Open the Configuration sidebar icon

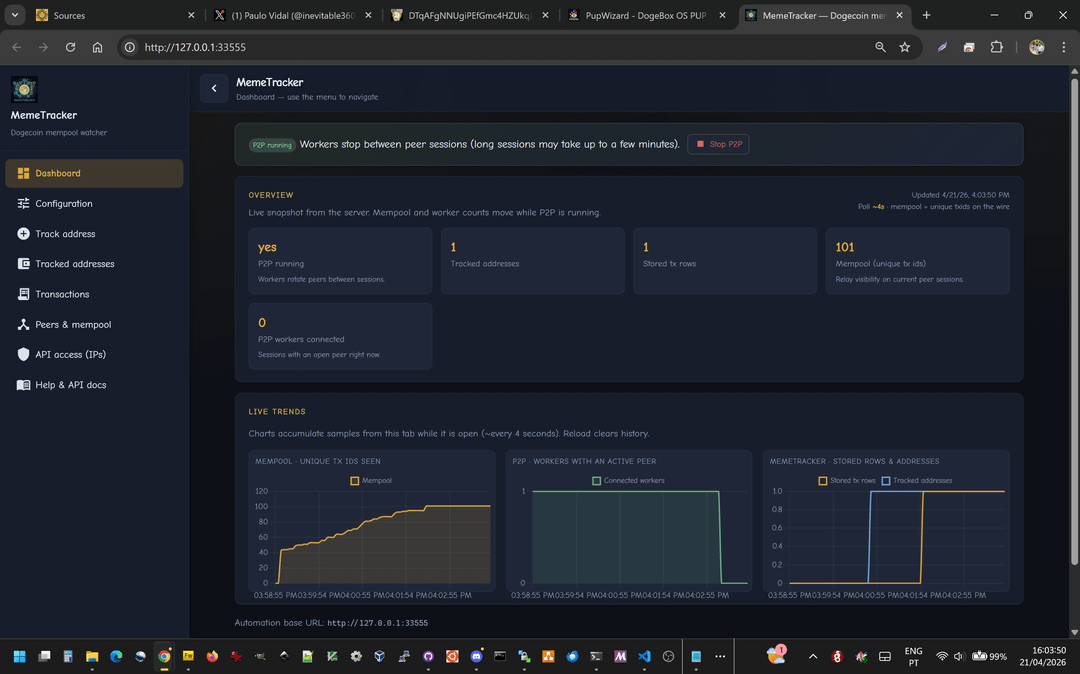click(x=24, y=204)
